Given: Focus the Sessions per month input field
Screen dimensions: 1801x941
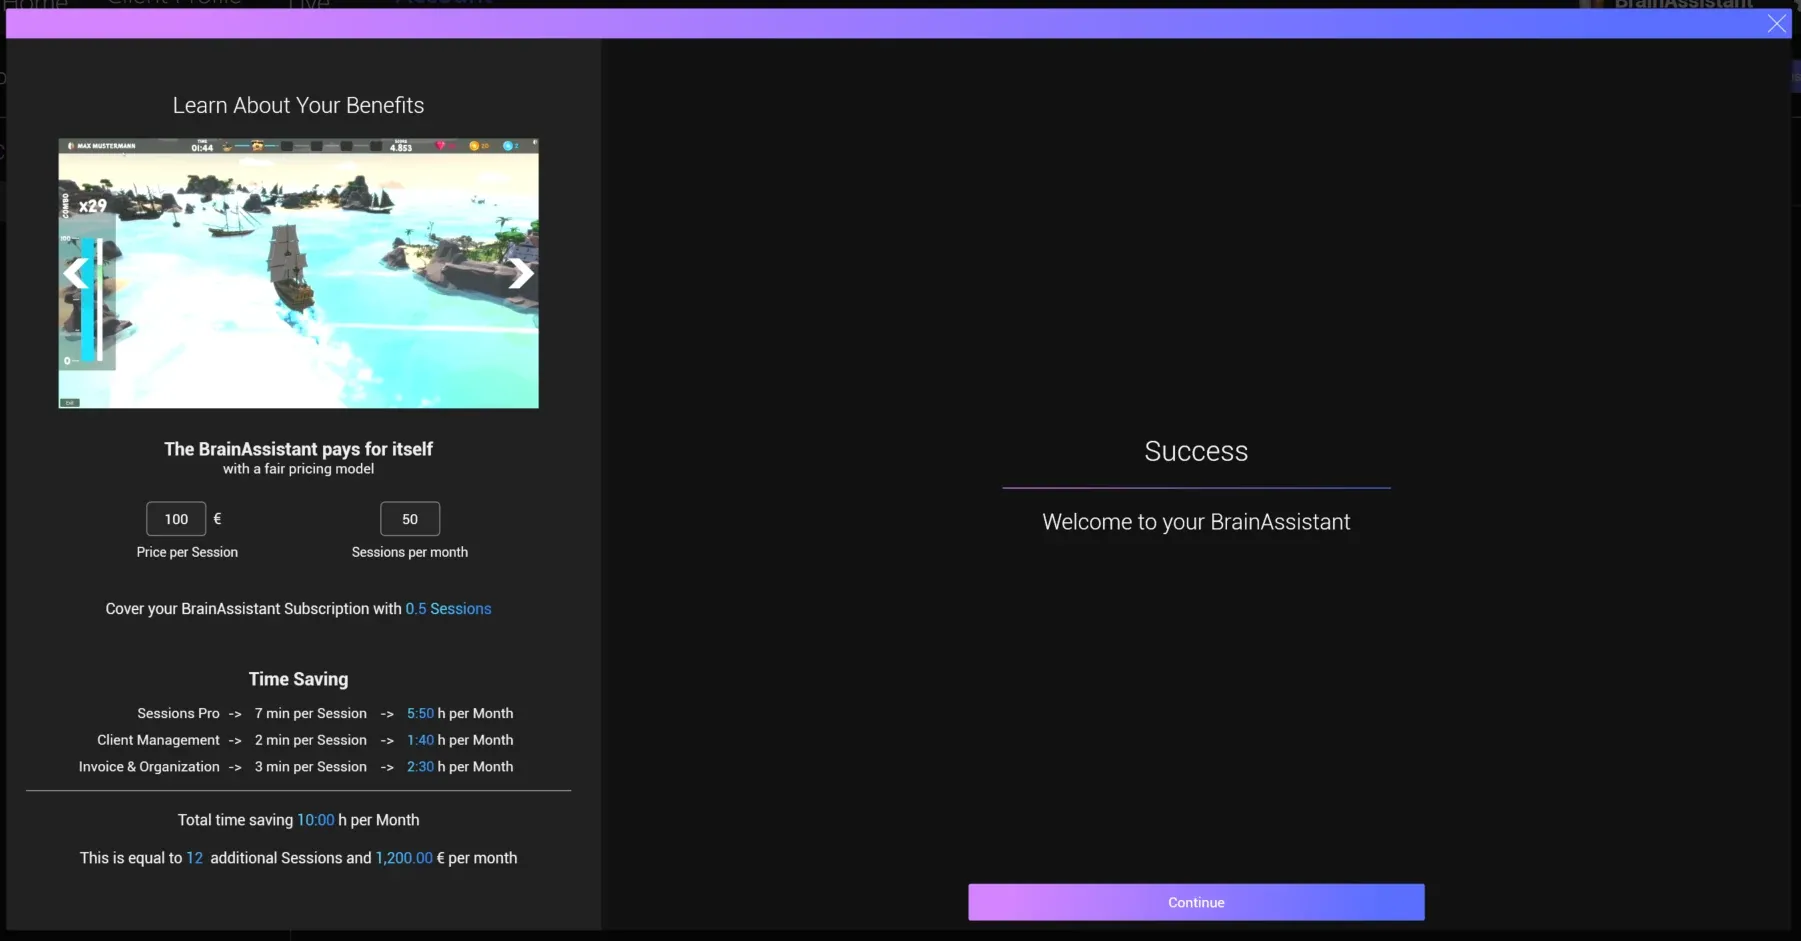Looking at the screenshot, I should (x=410, y=519).
